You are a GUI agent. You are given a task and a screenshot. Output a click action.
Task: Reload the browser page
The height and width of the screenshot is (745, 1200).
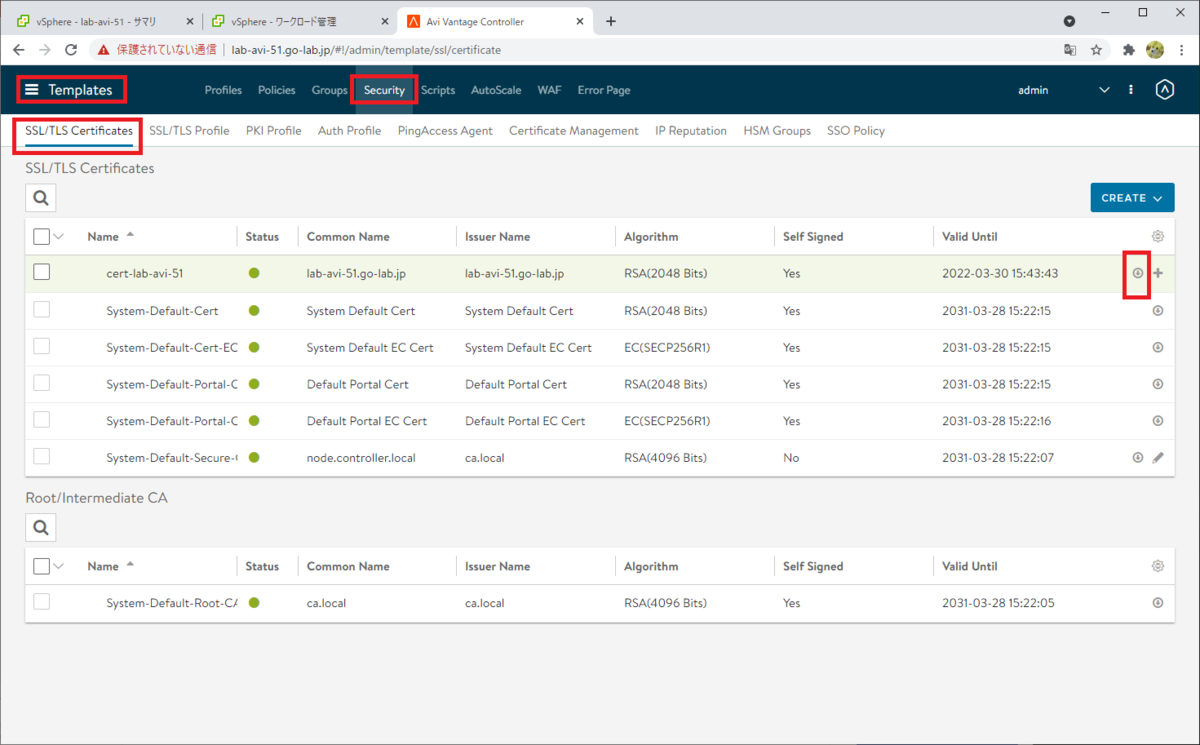71,49
